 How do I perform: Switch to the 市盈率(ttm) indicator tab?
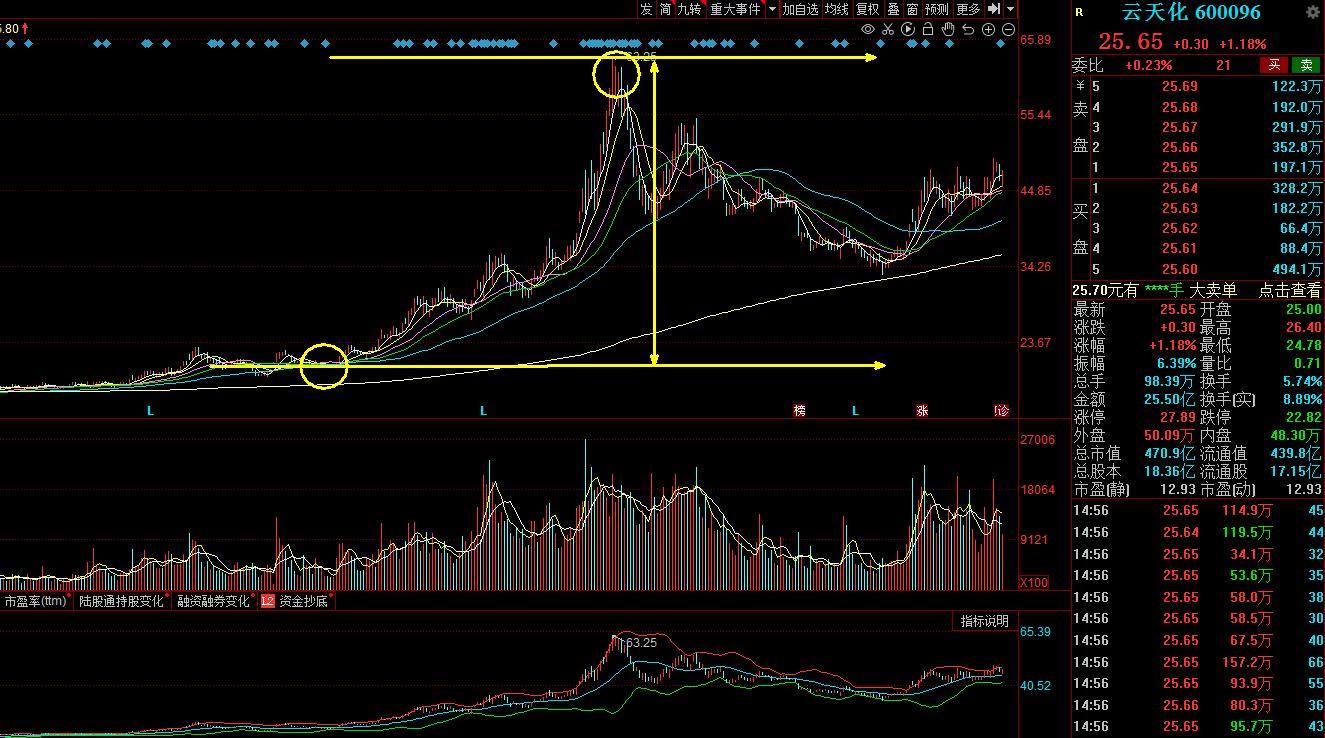[36, 602]
